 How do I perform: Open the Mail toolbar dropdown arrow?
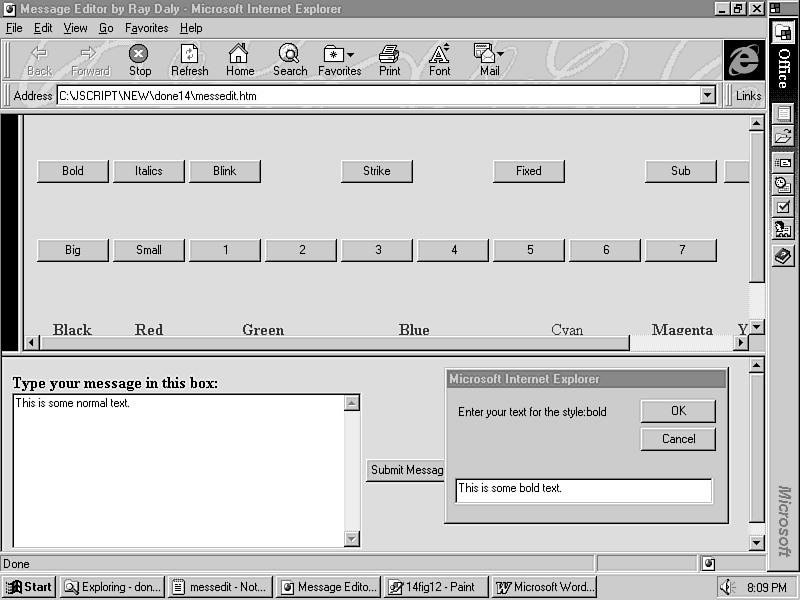click(500, 54)
